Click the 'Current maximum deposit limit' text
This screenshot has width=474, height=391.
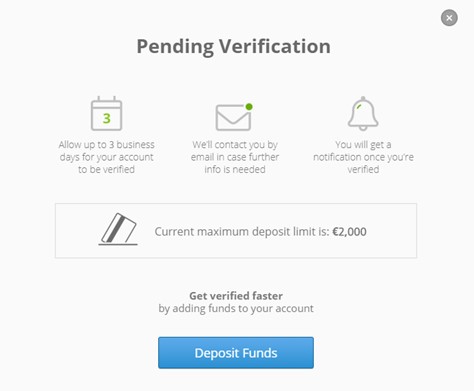[x=242, y=232]
